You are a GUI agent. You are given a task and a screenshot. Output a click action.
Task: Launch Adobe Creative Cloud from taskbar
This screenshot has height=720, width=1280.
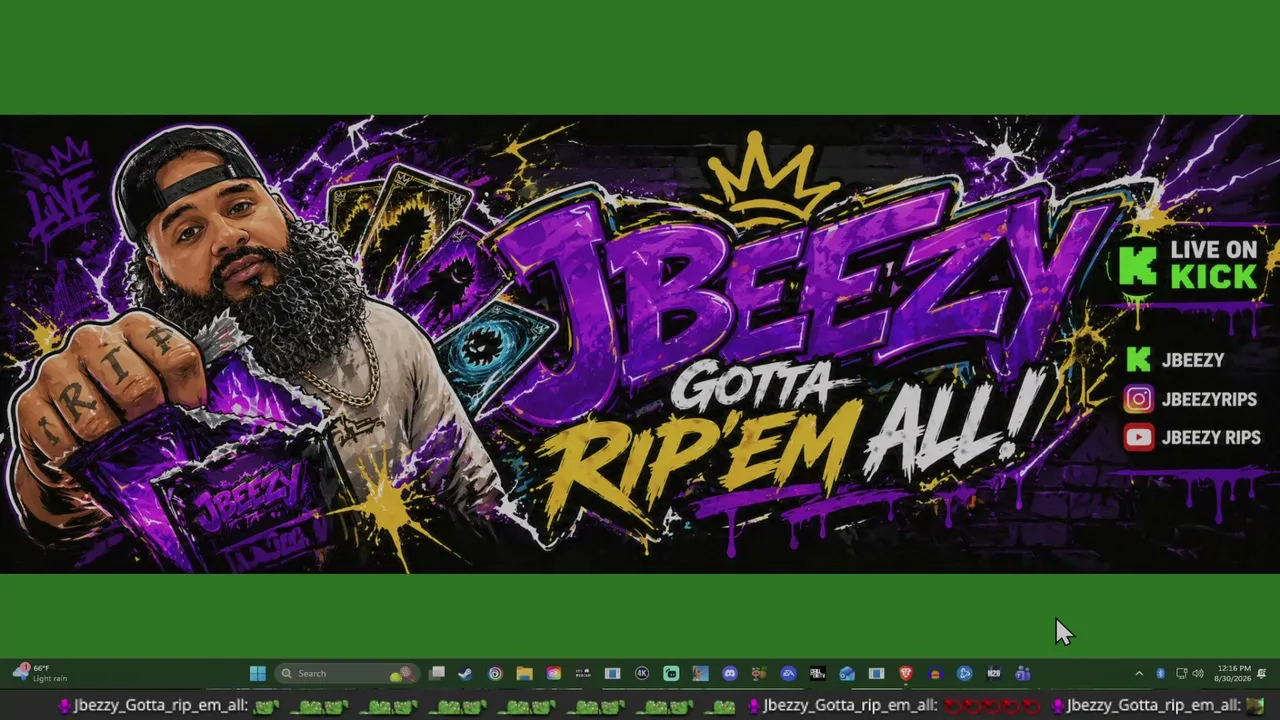click(554, 674)
